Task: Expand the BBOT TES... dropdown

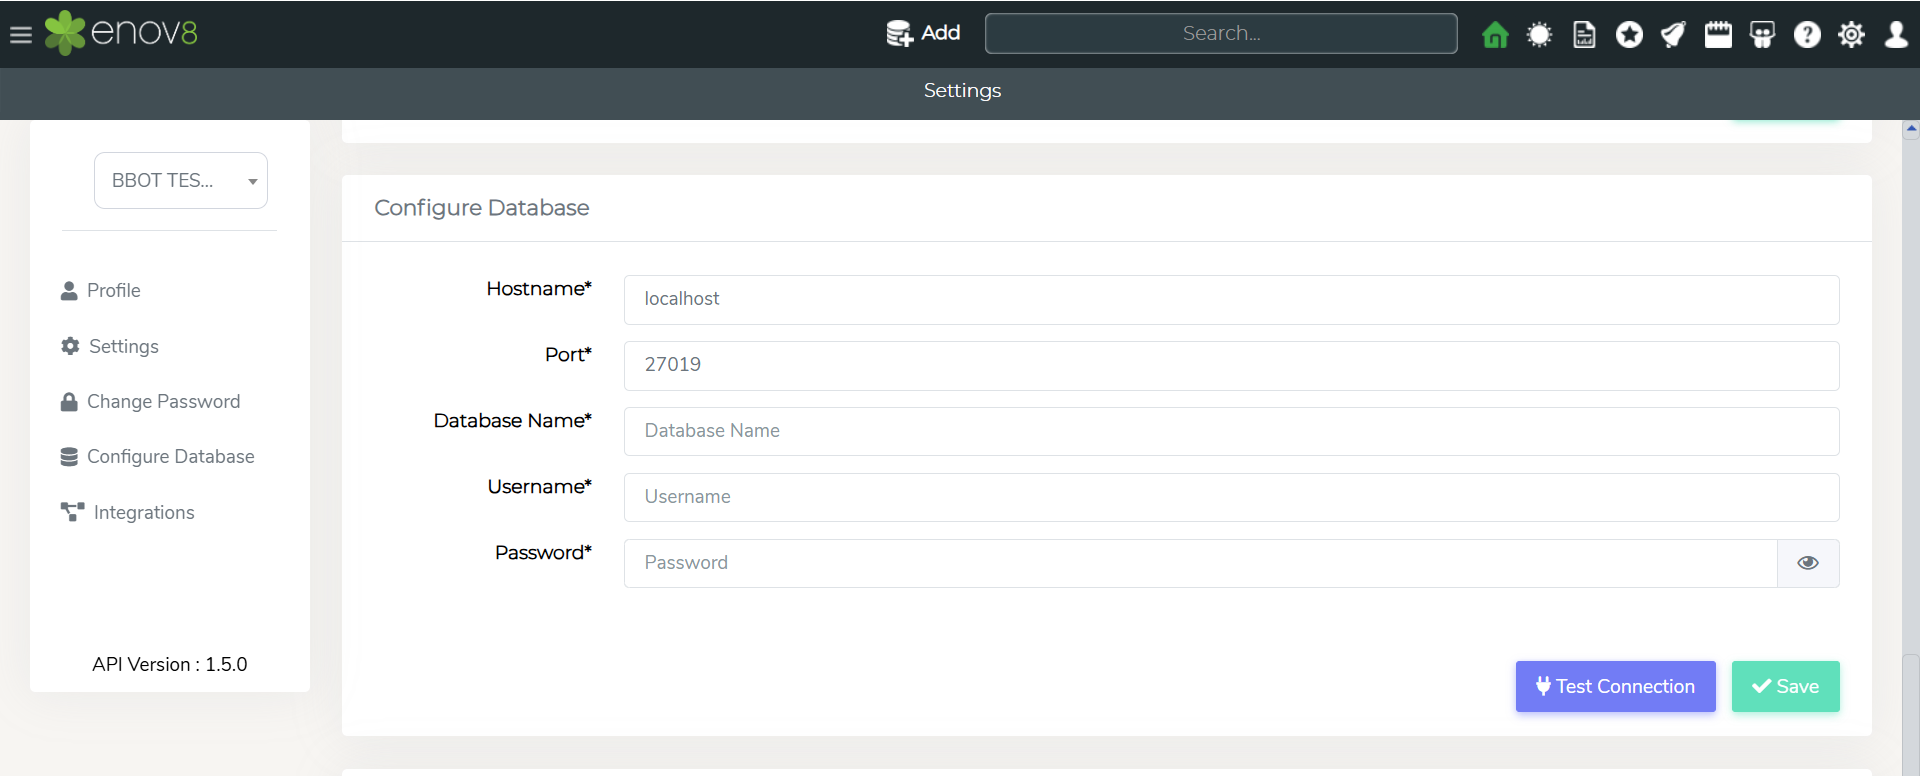Action: (181, 181)
